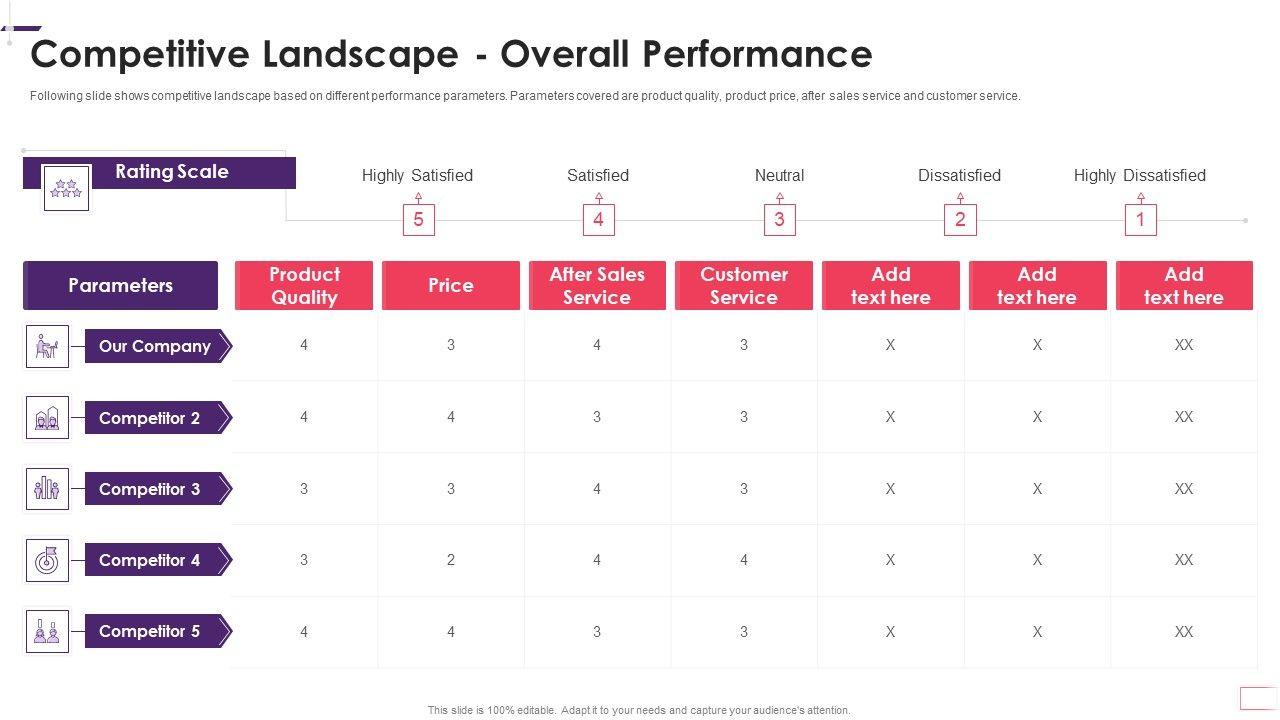Select the Our Company row label
This screenshot has width=1280, height=720.
tap(156, 346)
